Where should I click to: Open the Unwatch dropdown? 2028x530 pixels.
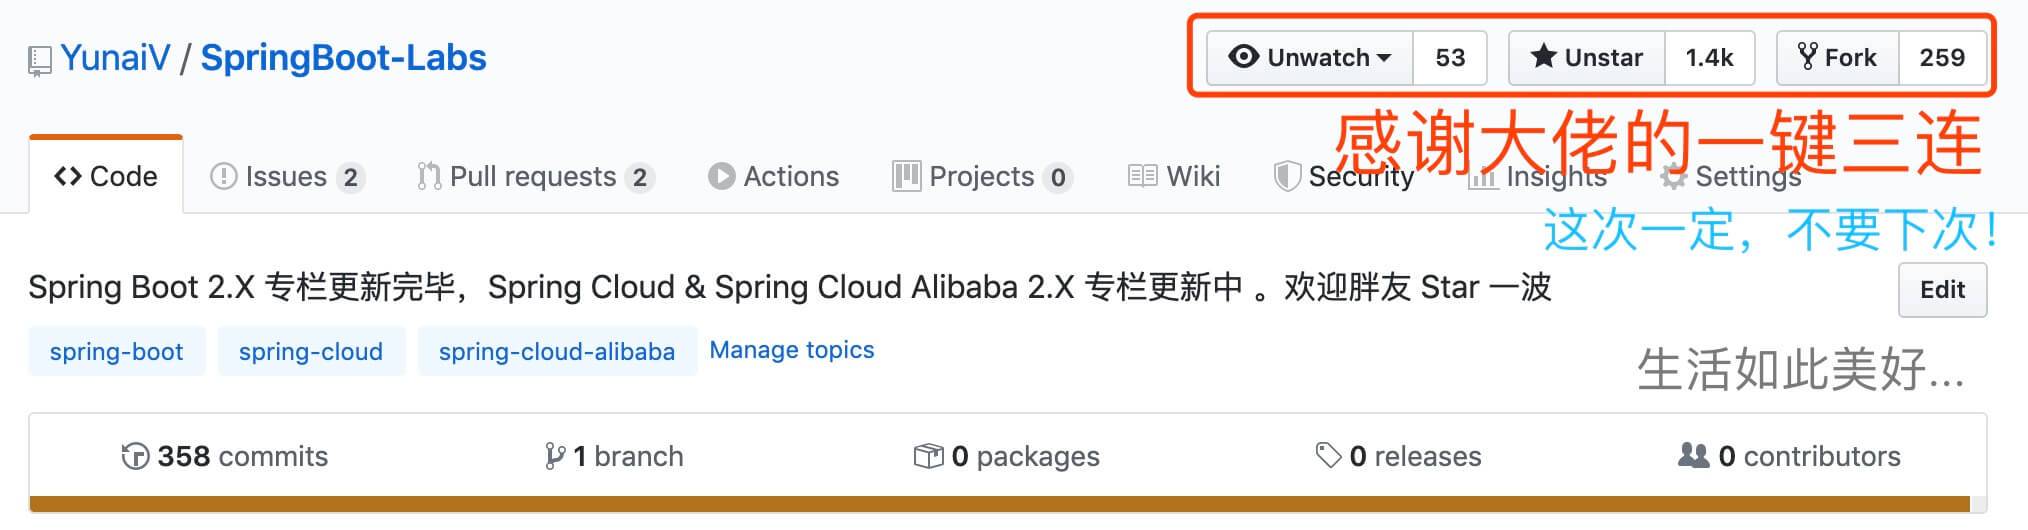coord(1310,58)
